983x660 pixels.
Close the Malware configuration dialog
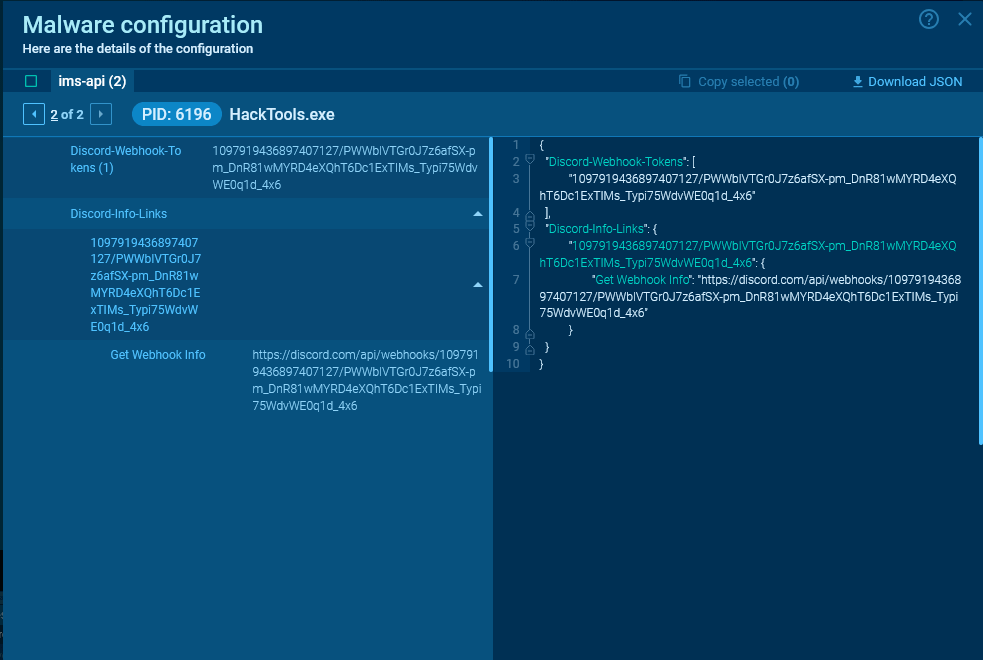tap(965, 19)
